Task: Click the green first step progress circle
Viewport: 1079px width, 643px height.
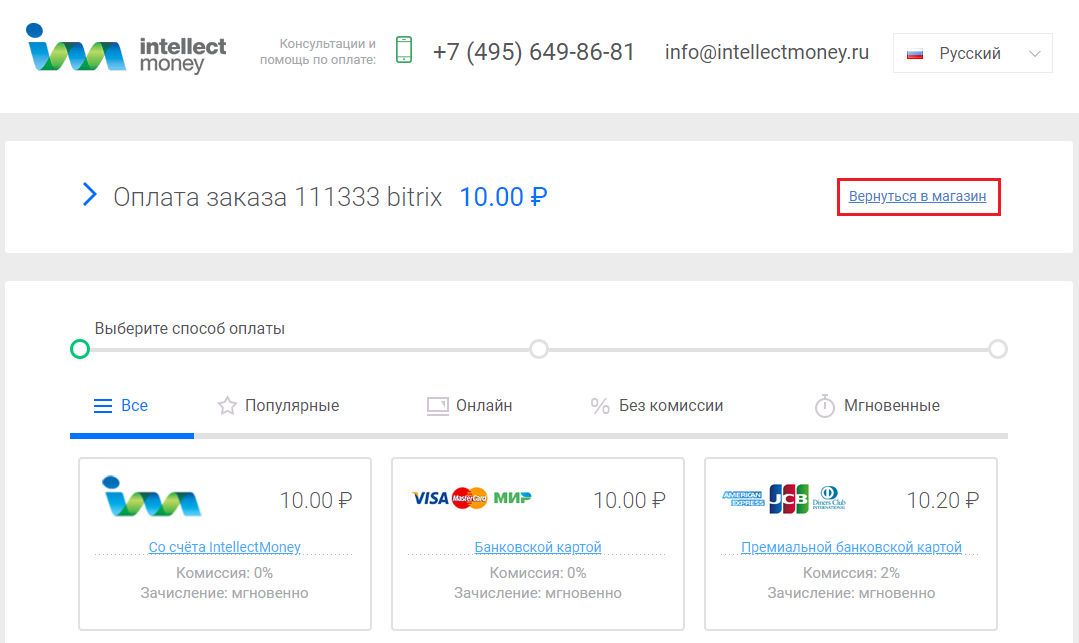Action: point(80,349)
